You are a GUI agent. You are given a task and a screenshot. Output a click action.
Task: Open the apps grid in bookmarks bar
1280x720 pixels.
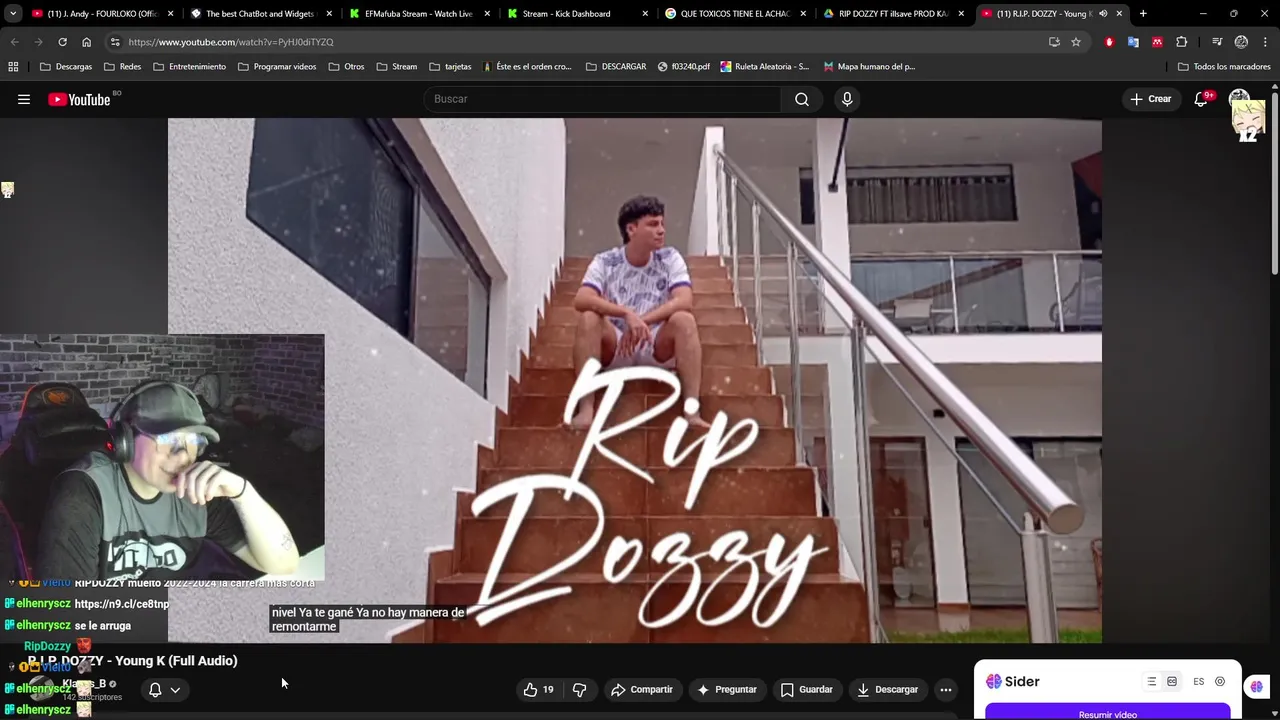[13, 67]
